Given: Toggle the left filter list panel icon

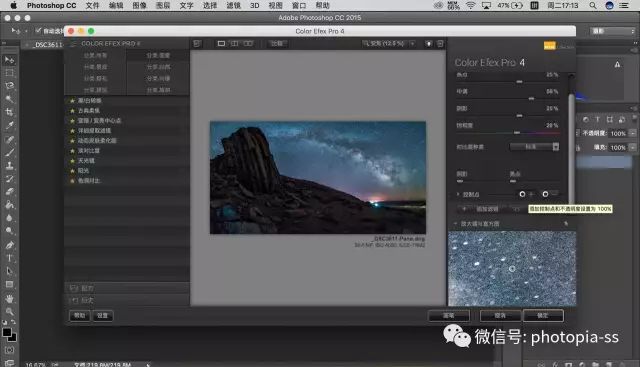Looking at the screenshot, I should (x=197, y=43).
